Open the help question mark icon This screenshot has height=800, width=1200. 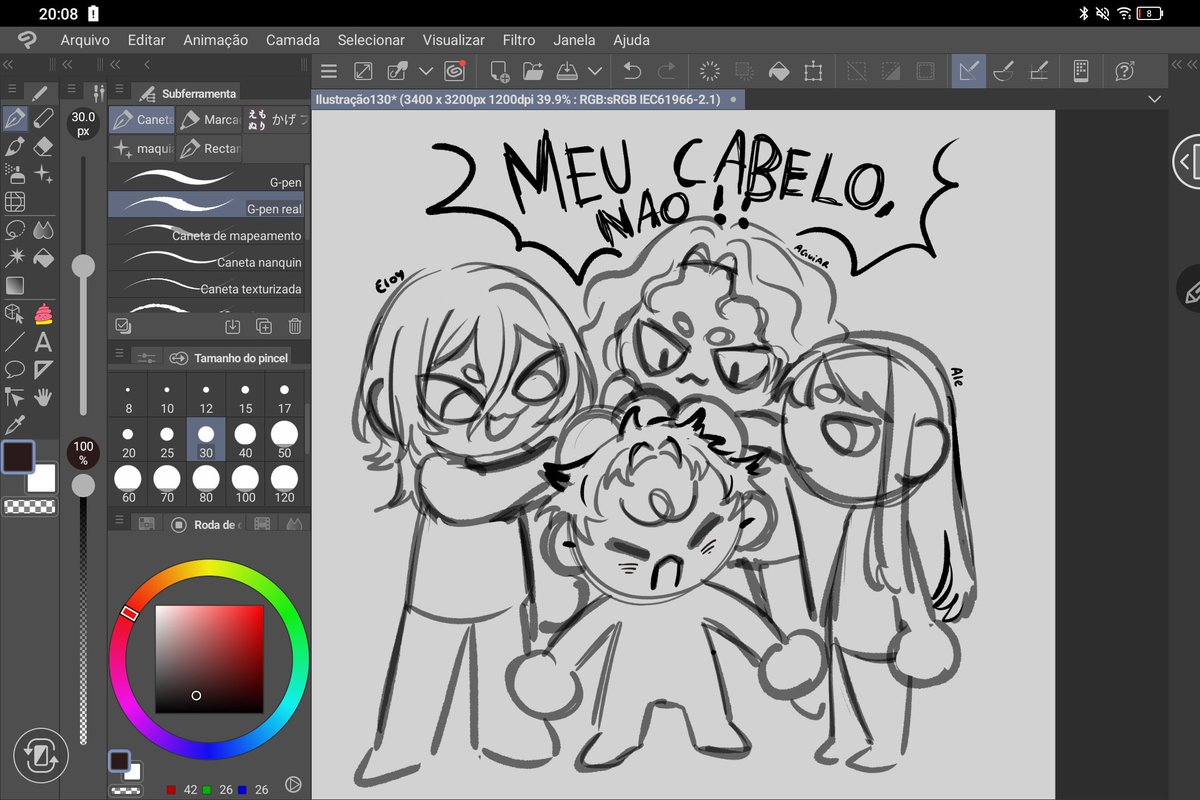(x=1124, y=71)
